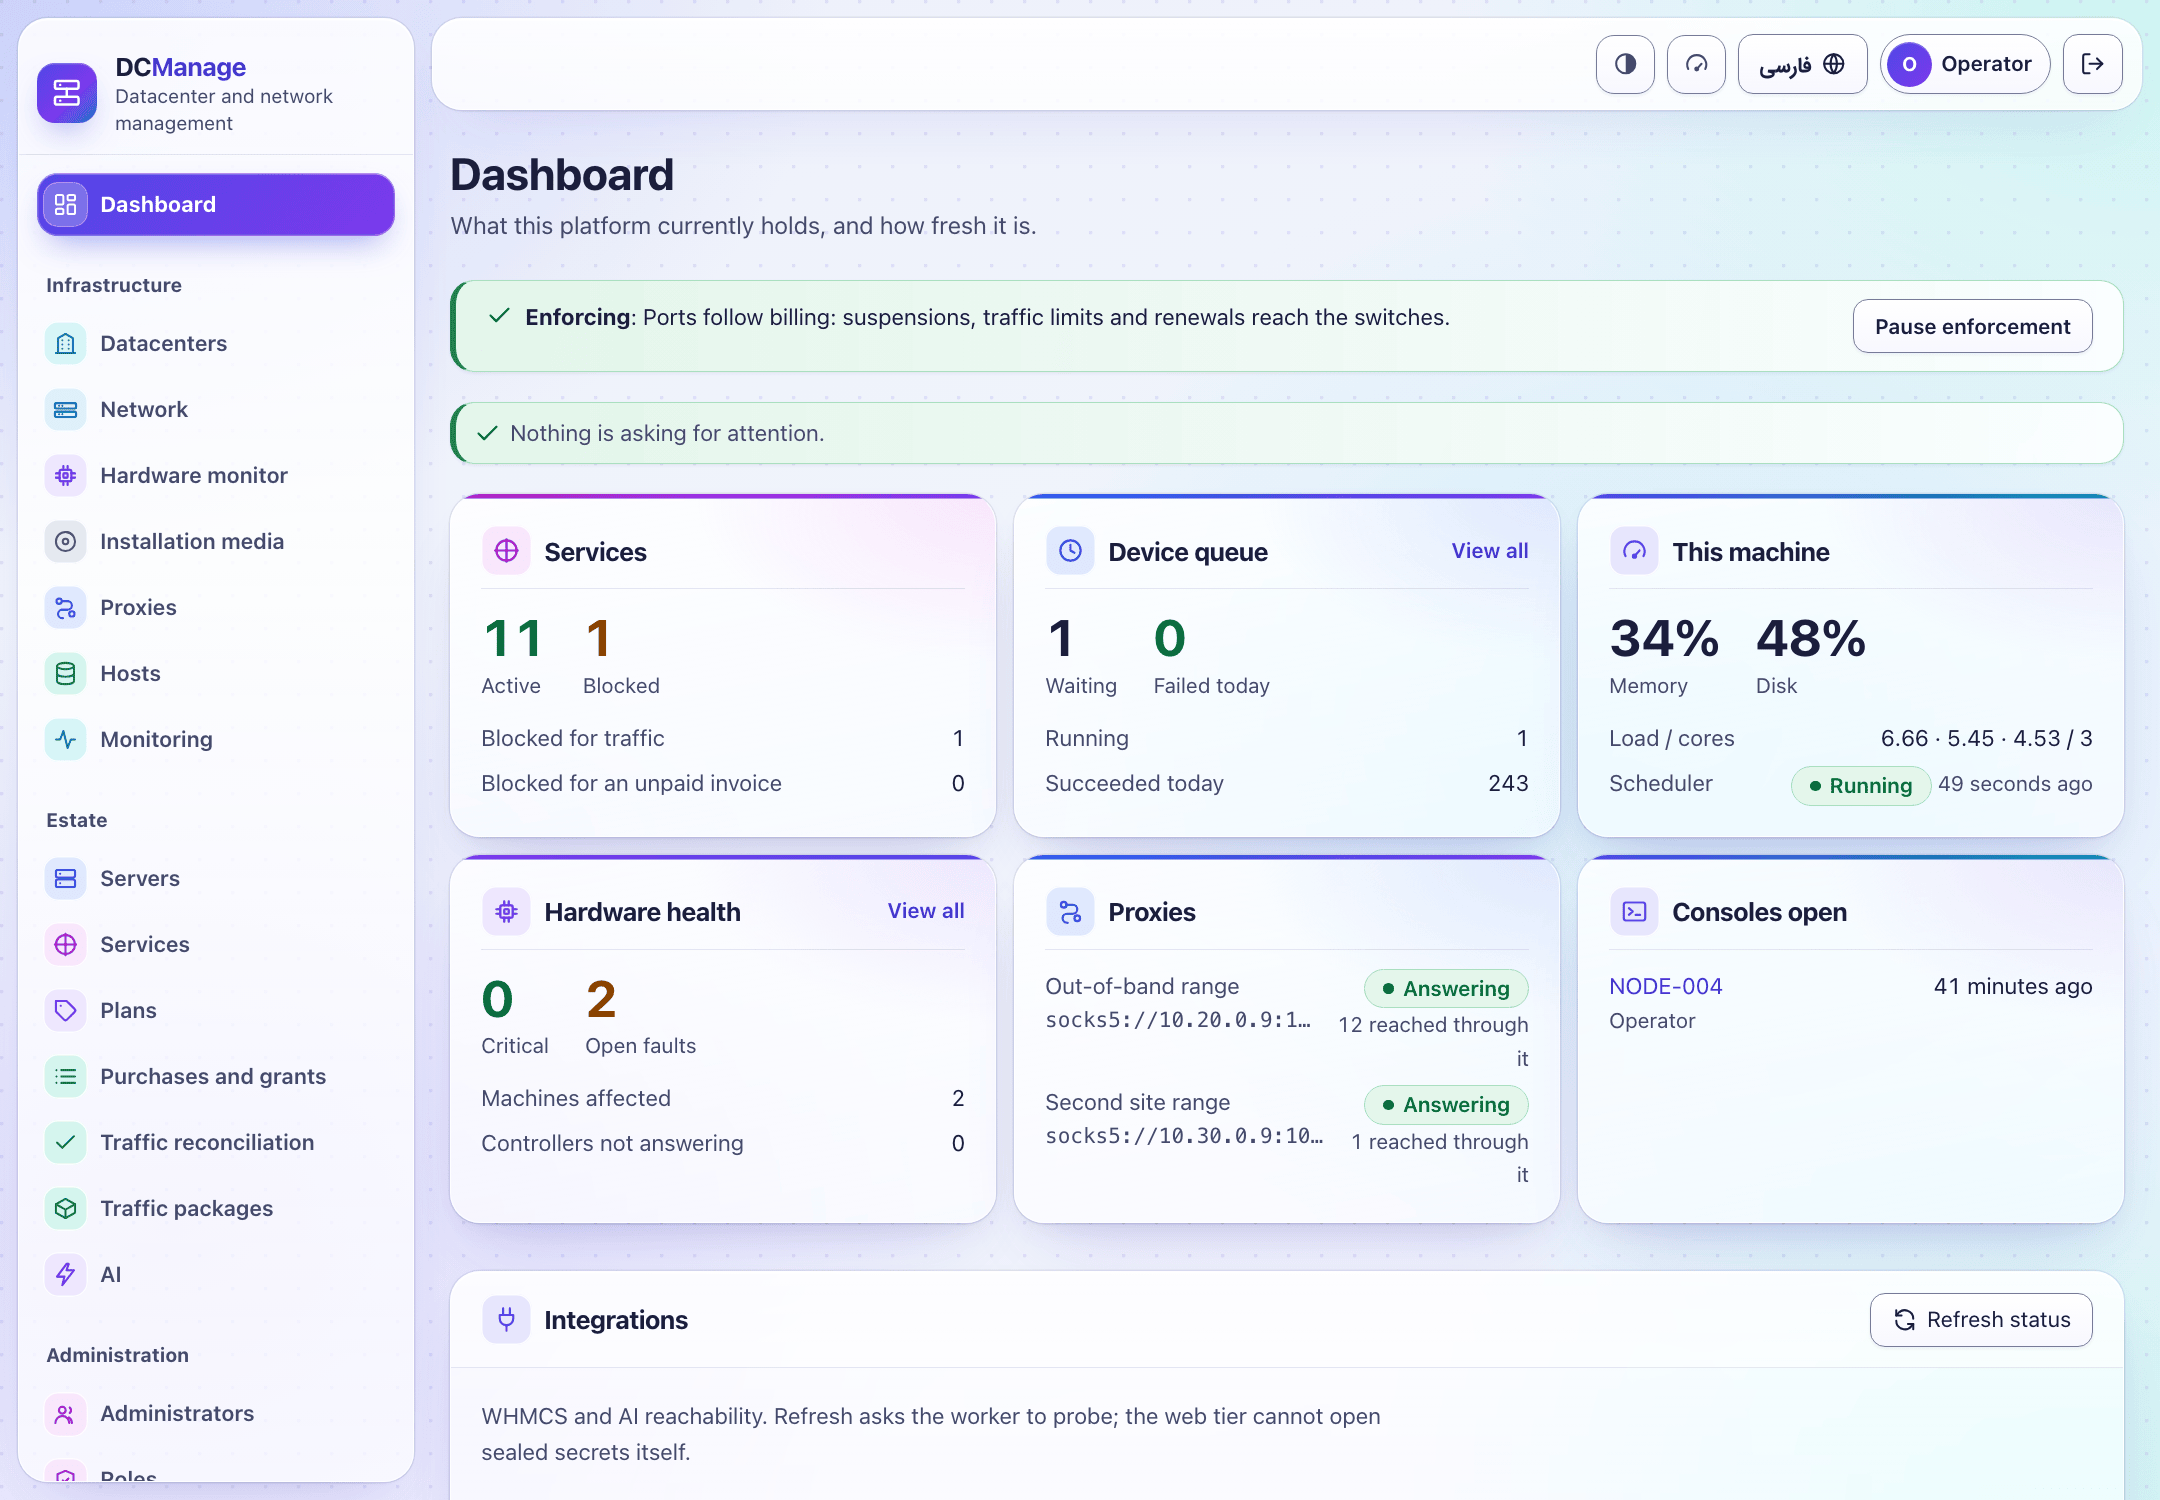Open the NODE-004 console link
Image resolution: width=2160 pixels, height=1500 pixels.
(1665, 986)
